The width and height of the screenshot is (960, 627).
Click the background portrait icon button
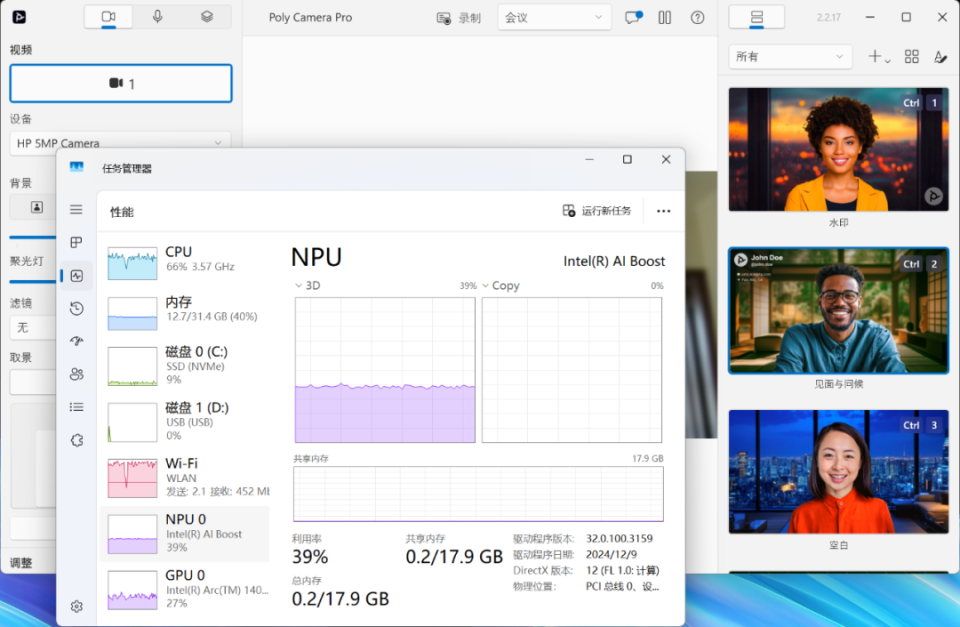(x=37, y=207)
